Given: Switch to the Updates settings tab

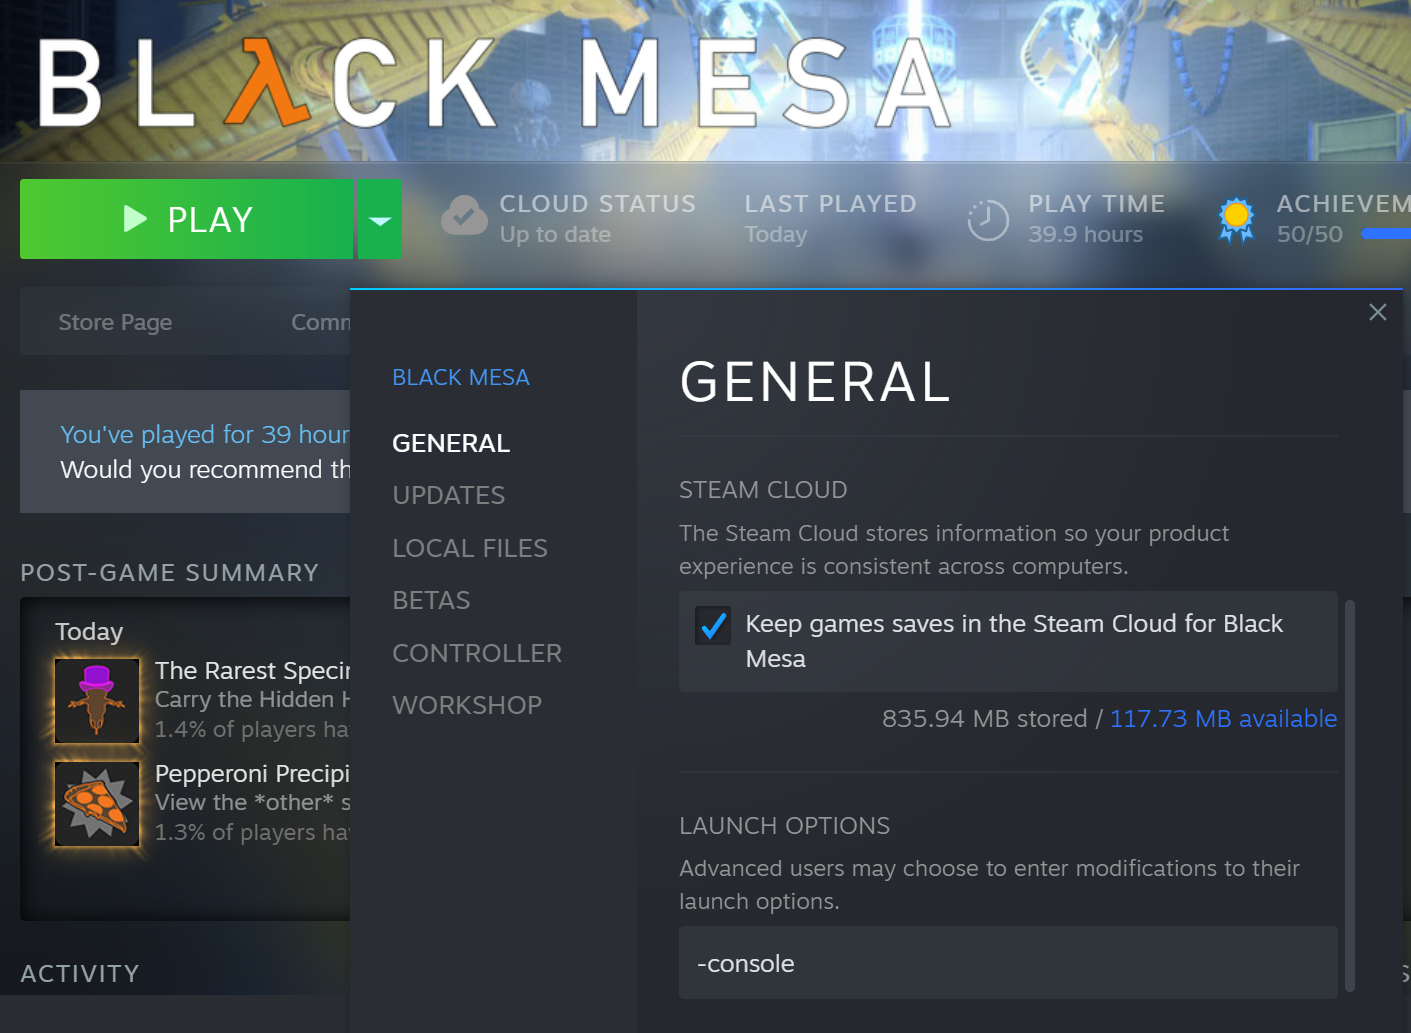Looking at the screenshot, I should [x=449, y=495].
